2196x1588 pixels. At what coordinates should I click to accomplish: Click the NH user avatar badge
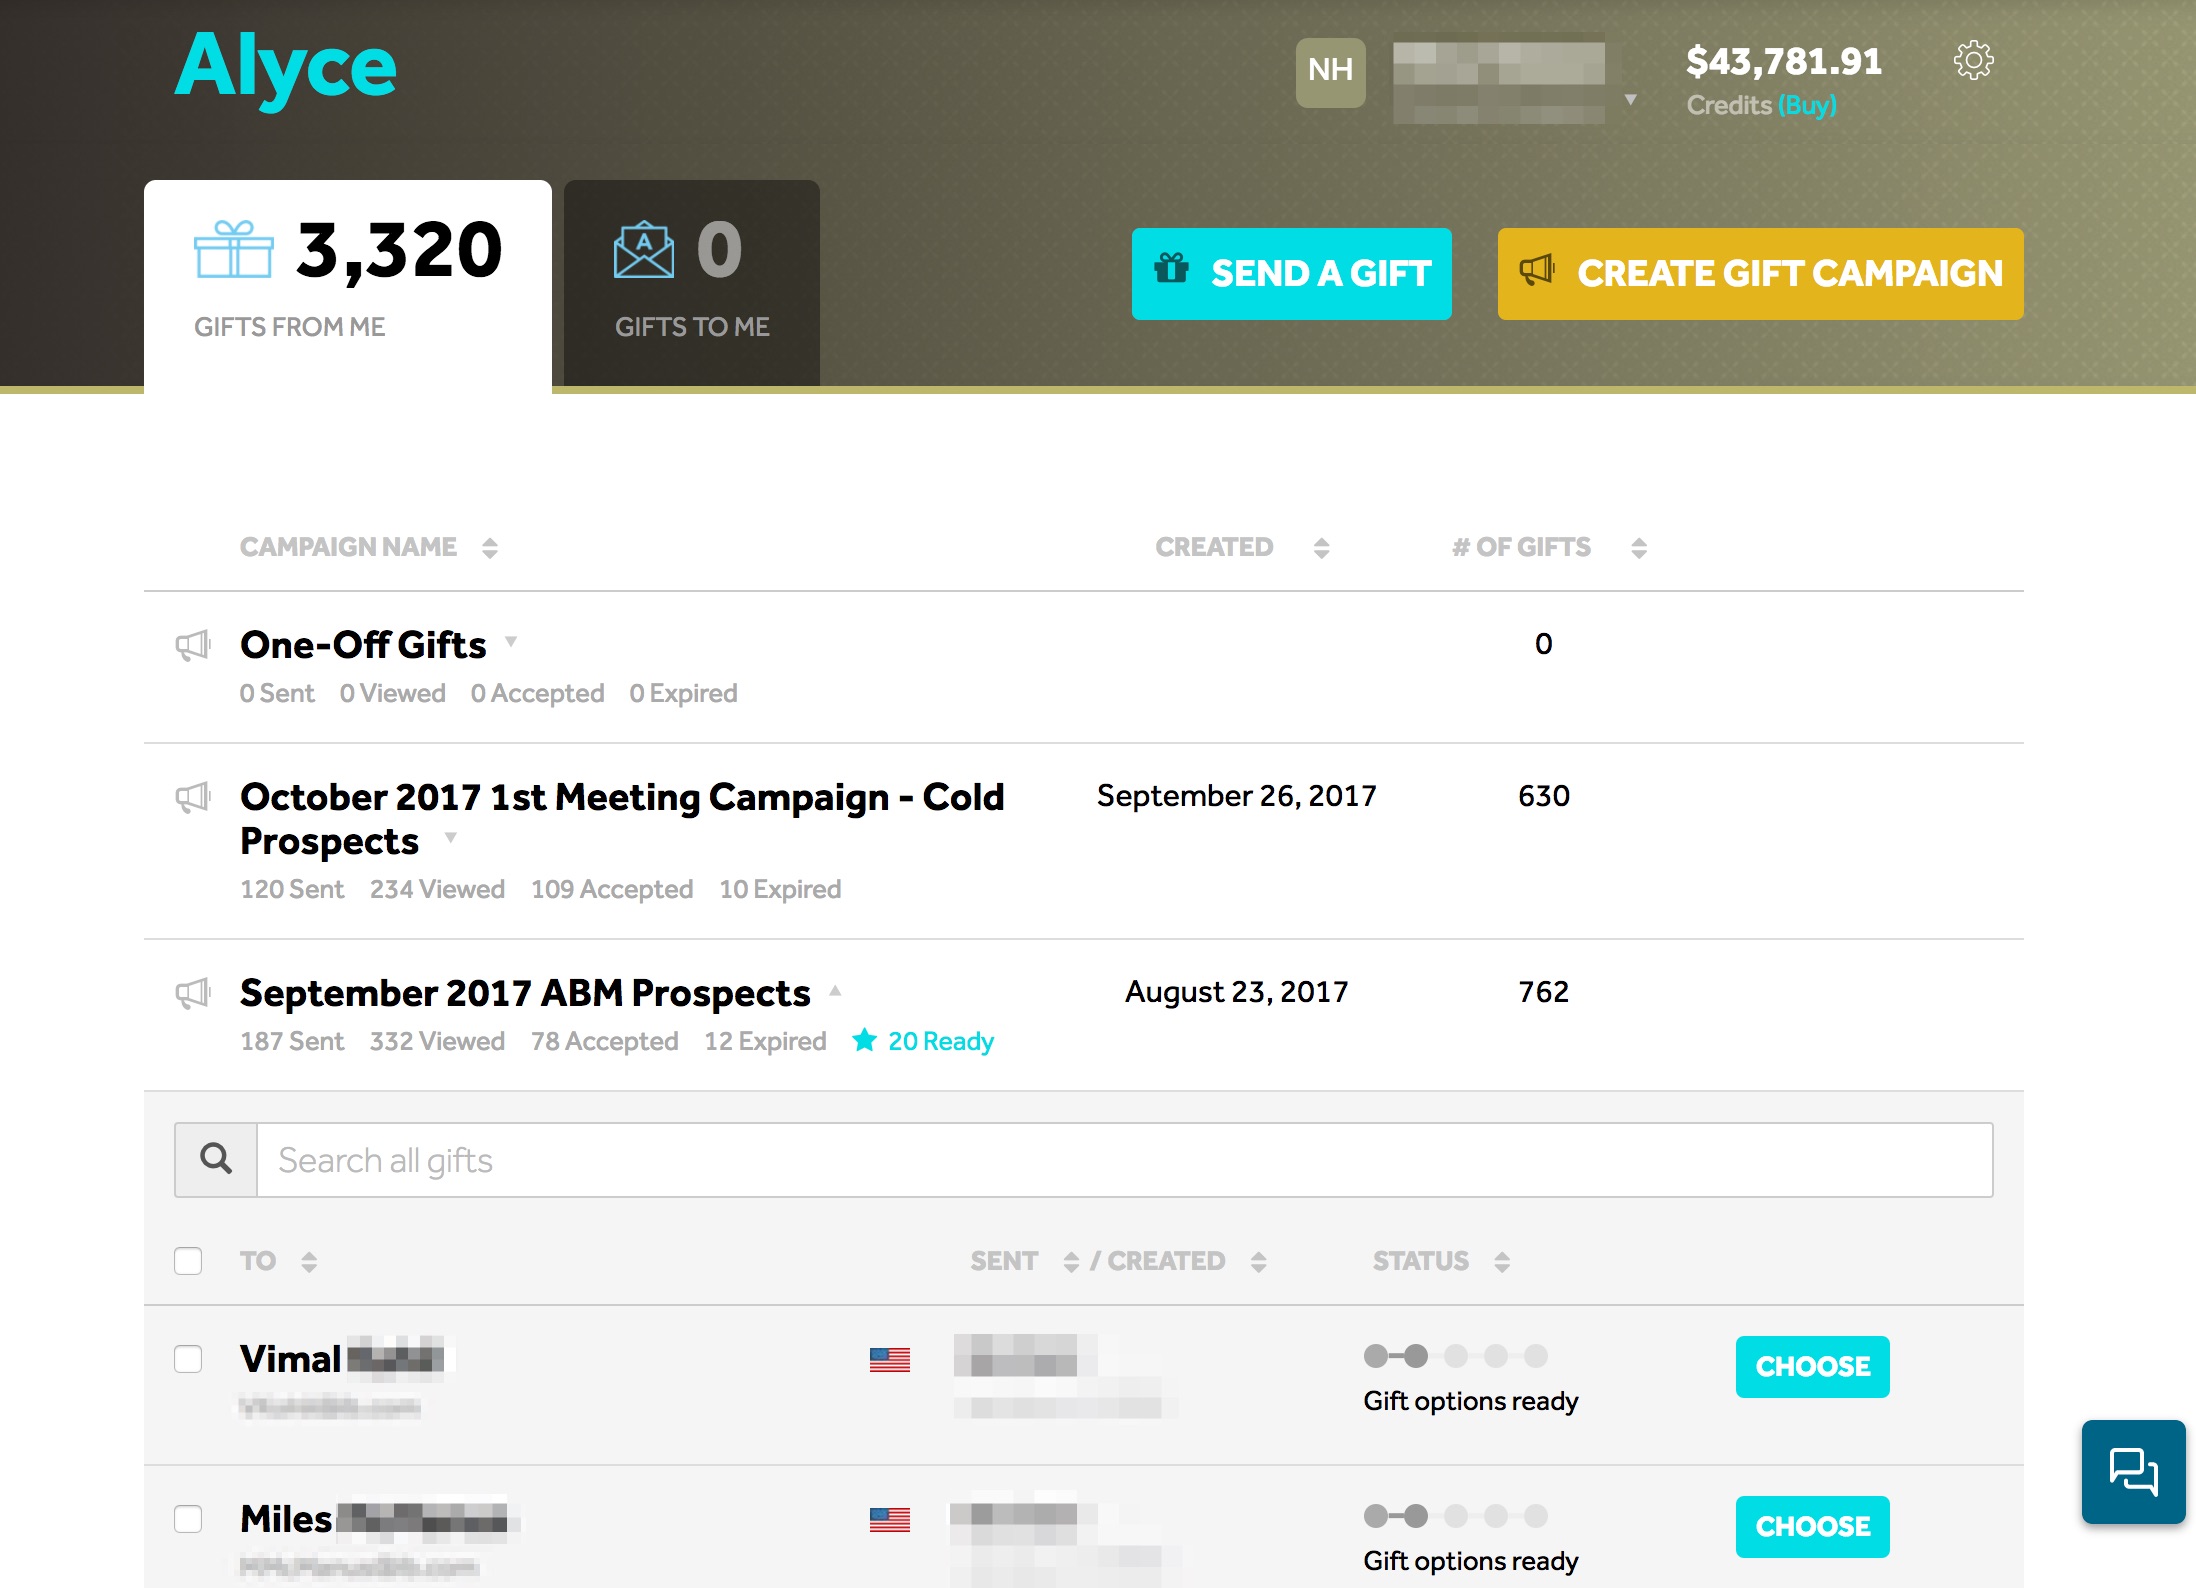tap(1330, 72)
